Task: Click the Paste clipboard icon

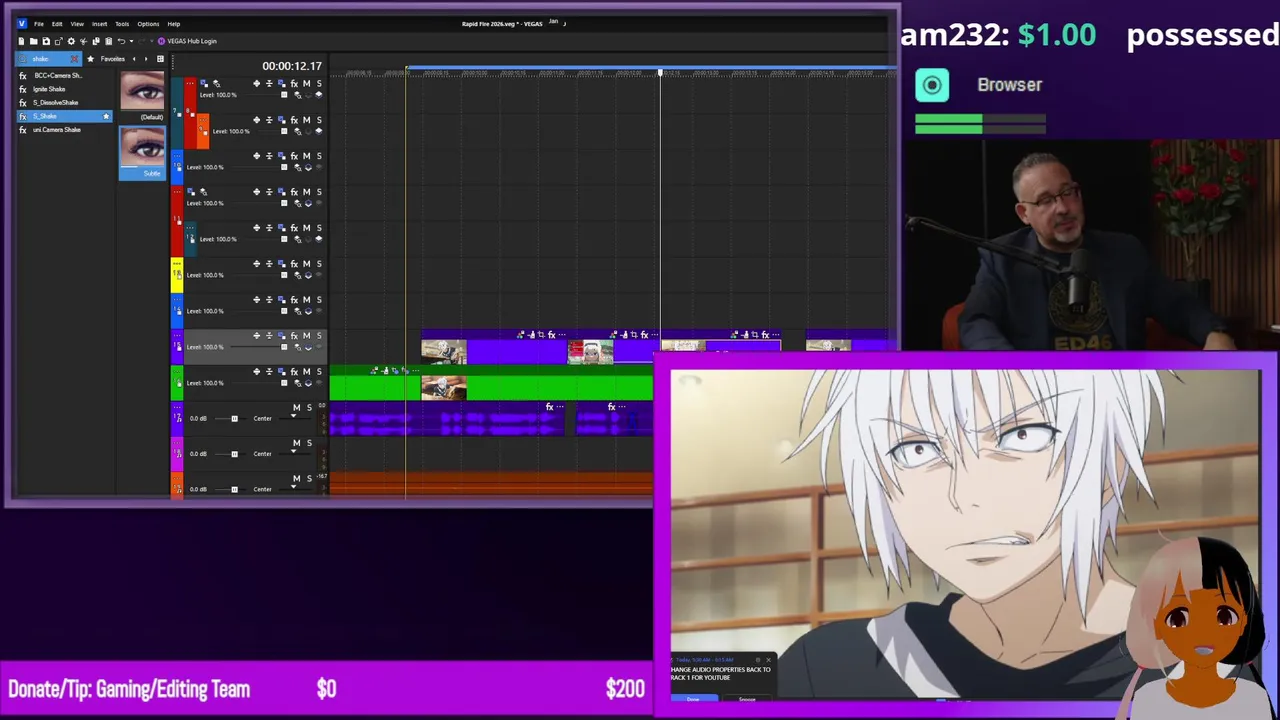Action: pos(108,41)
